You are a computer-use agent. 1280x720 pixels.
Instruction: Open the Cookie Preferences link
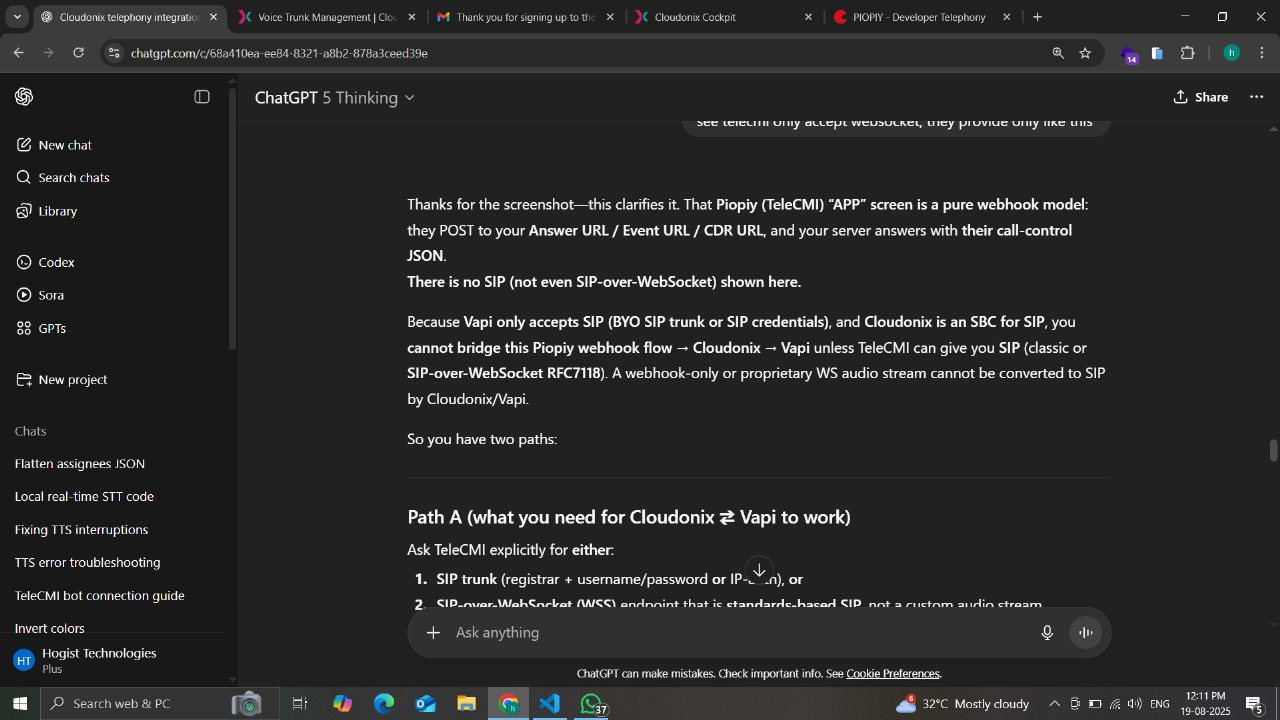(893, 674)
